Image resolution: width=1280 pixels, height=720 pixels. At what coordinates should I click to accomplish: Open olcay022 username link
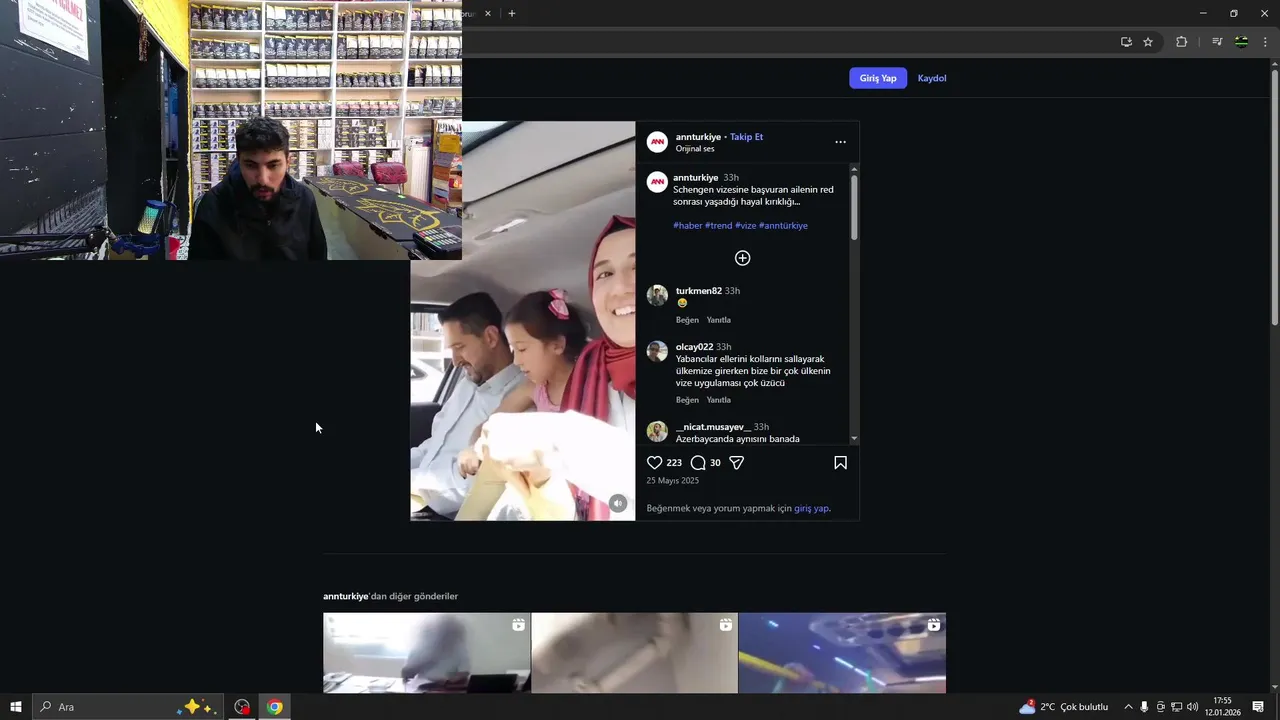point(695,347)
